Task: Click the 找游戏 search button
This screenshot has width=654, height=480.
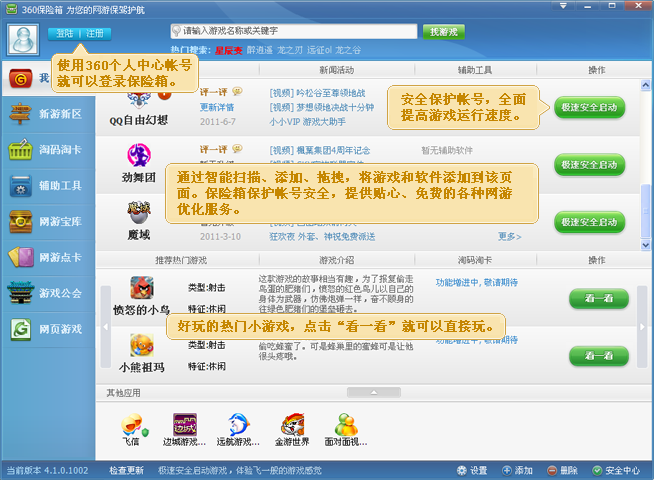Action: point(444,32)
